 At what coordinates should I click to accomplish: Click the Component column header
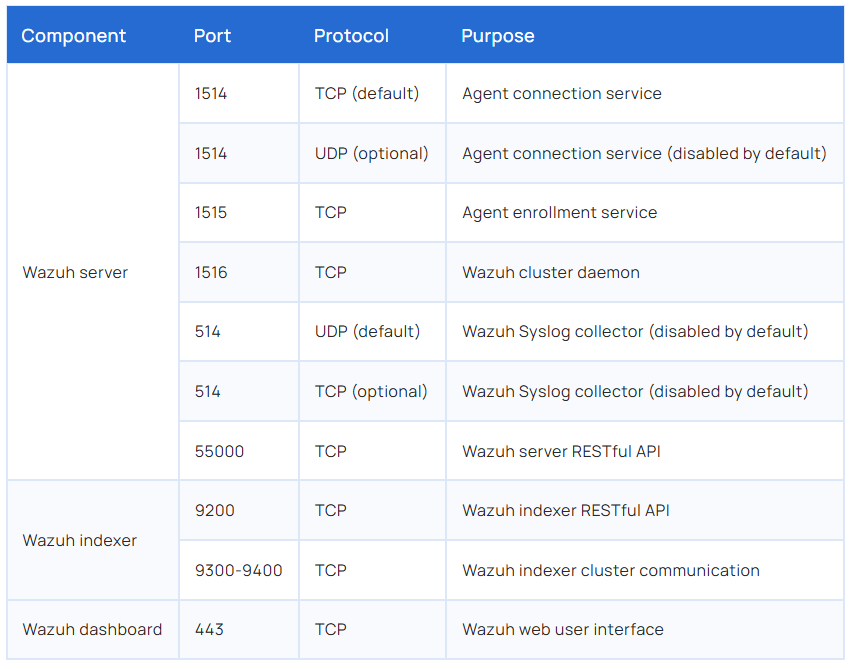[74, 36]
